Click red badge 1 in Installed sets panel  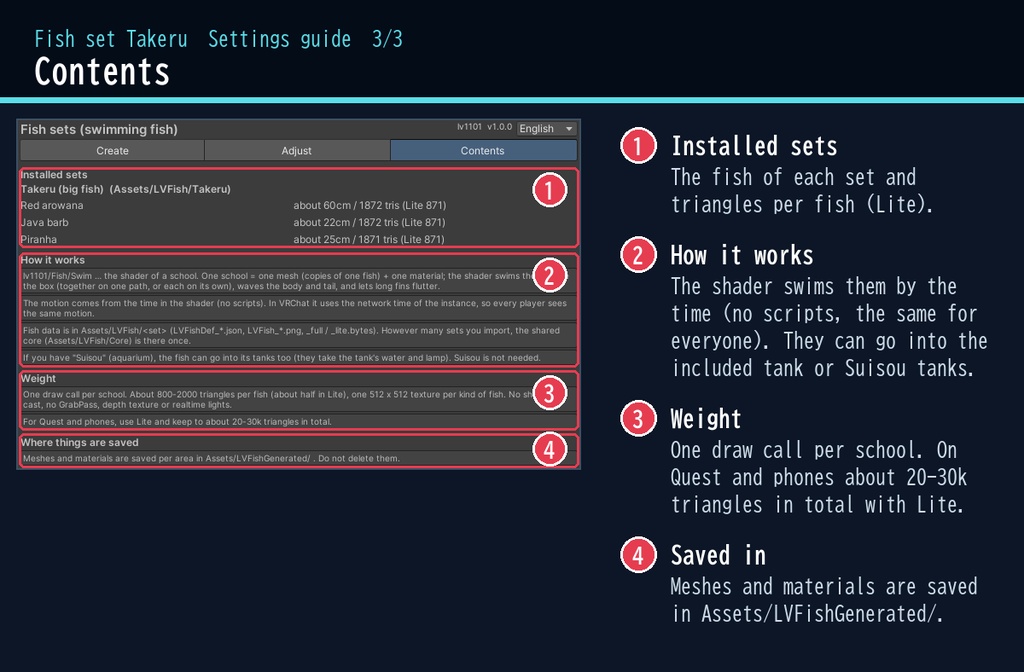pos(549,190)
